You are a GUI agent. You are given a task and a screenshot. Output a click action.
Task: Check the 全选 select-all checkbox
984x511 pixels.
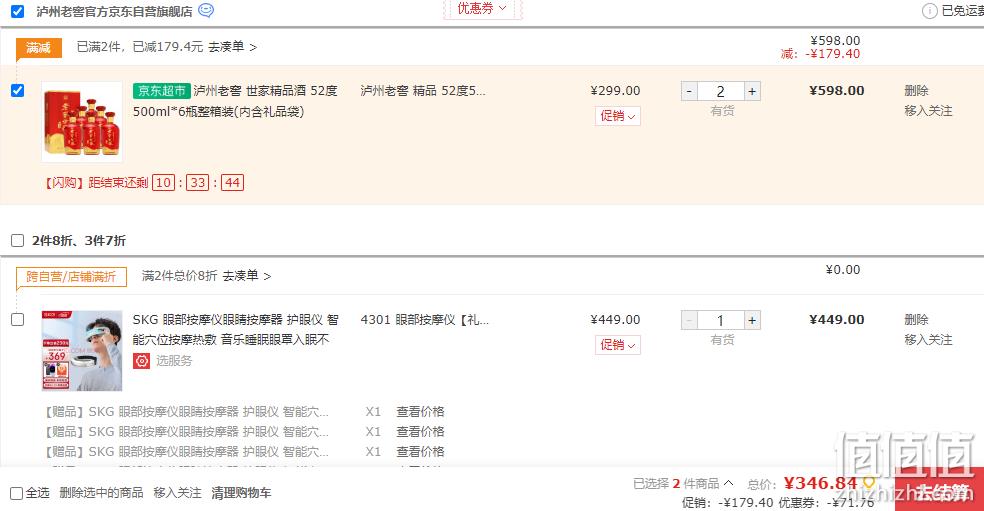pyautogui.click(x=17, y=493)
